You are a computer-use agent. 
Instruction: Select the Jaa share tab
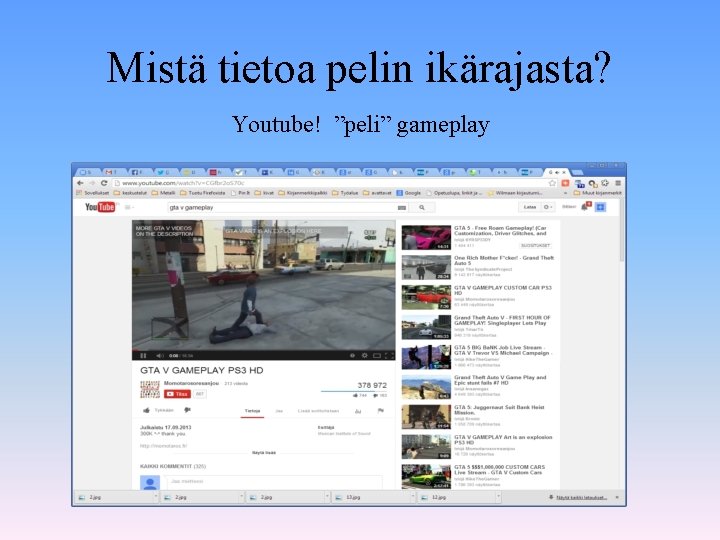(279, 411)
